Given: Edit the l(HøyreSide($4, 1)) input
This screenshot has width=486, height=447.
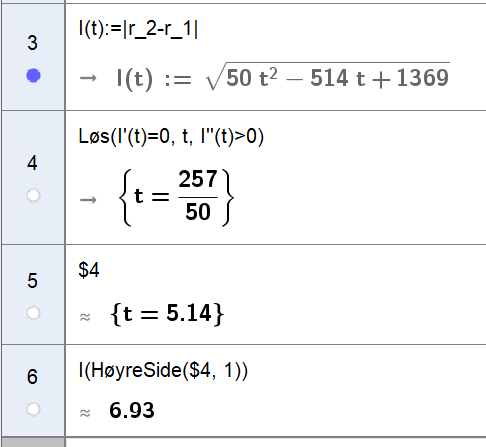Looking at the screenshot, I should coord(163,370).
